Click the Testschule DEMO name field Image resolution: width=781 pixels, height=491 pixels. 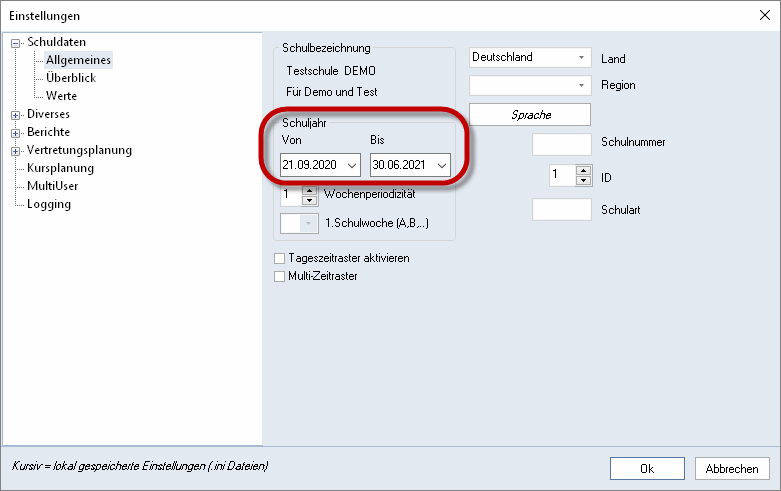(331, 71)
